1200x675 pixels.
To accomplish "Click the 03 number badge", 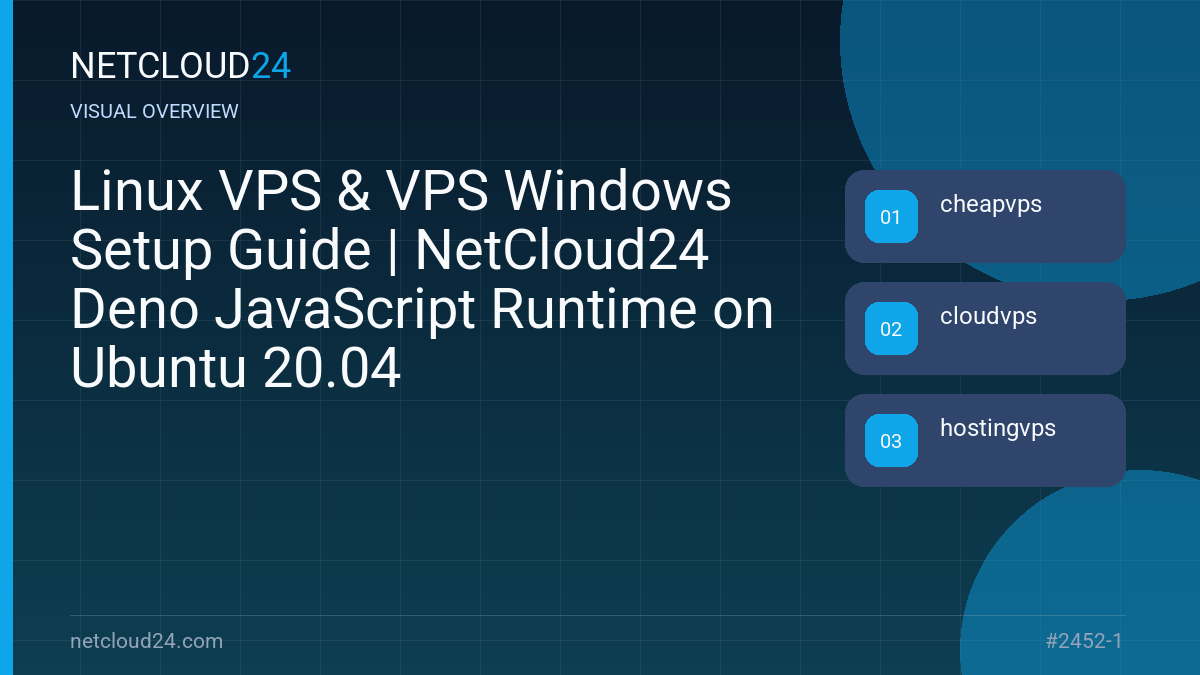I will [891, 440].
